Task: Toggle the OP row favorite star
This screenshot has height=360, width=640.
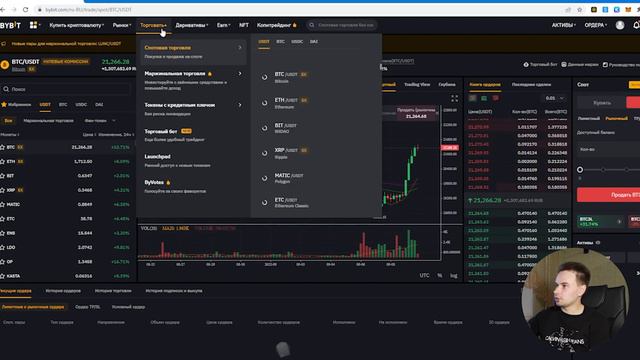Action: tap(2, 262)
